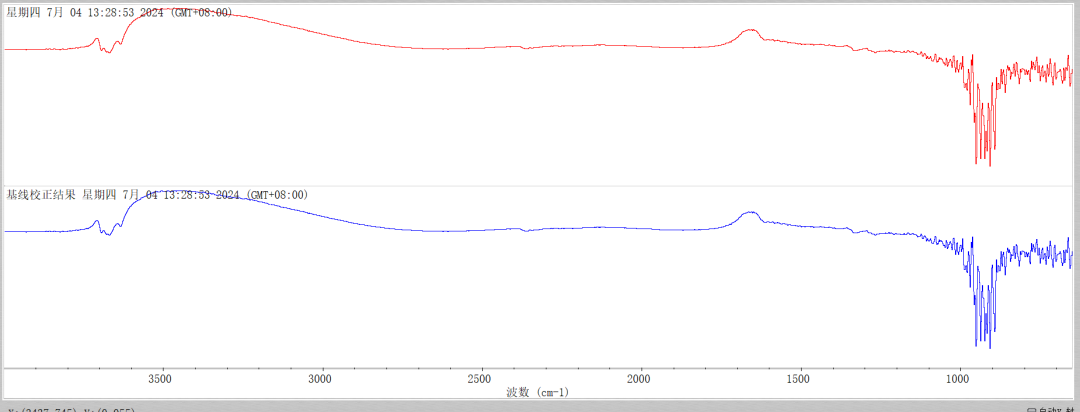
Task: Click the 1000 tick on wavenumber axis
Action: [958, 379]
